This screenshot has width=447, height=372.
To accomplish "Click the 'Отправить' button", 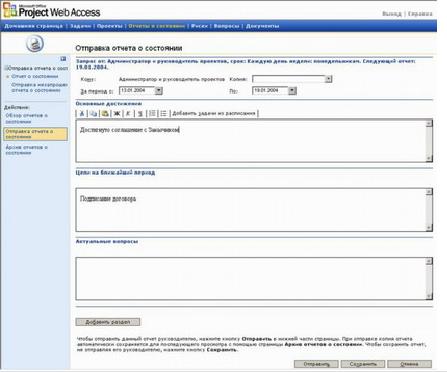I will tap(316, 364).
